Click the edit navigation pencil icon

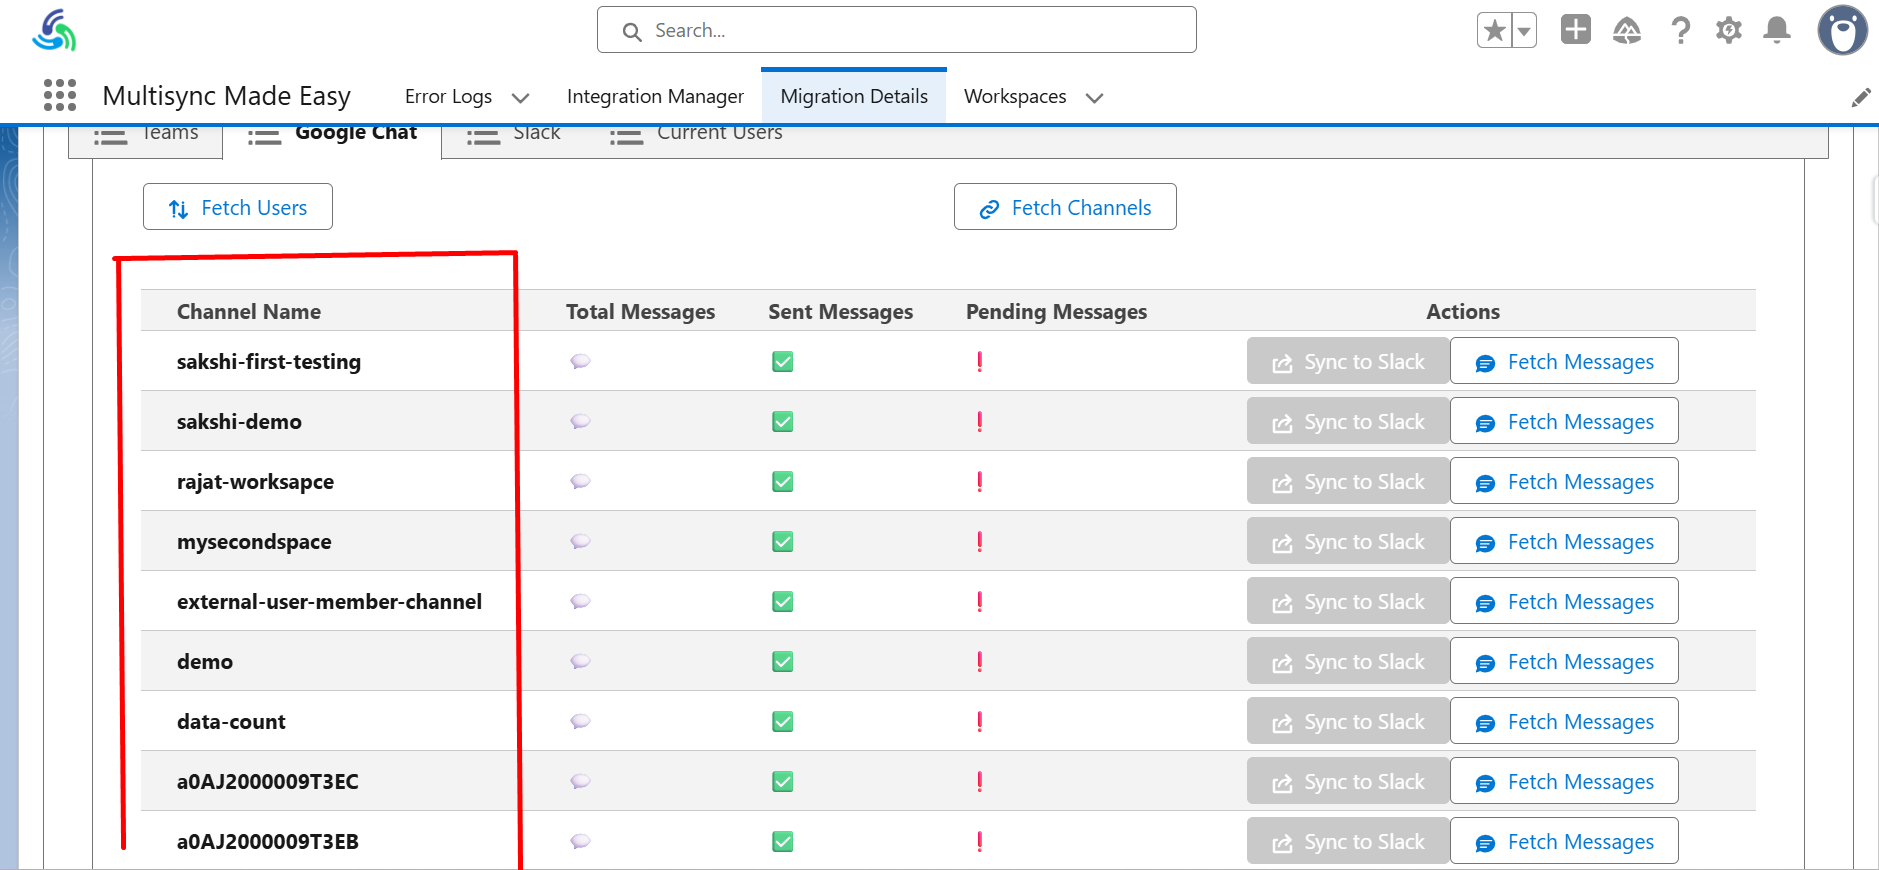click(1861, 97)
